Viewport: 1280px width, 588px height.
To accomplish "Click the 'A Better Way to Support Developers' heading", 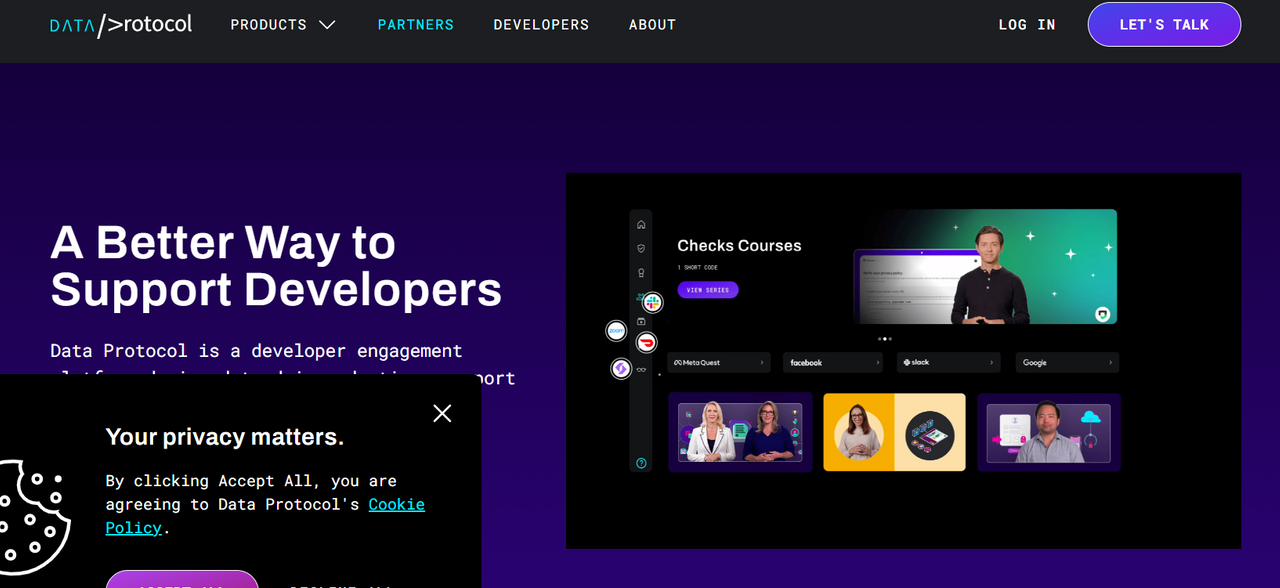I will 276,266.
